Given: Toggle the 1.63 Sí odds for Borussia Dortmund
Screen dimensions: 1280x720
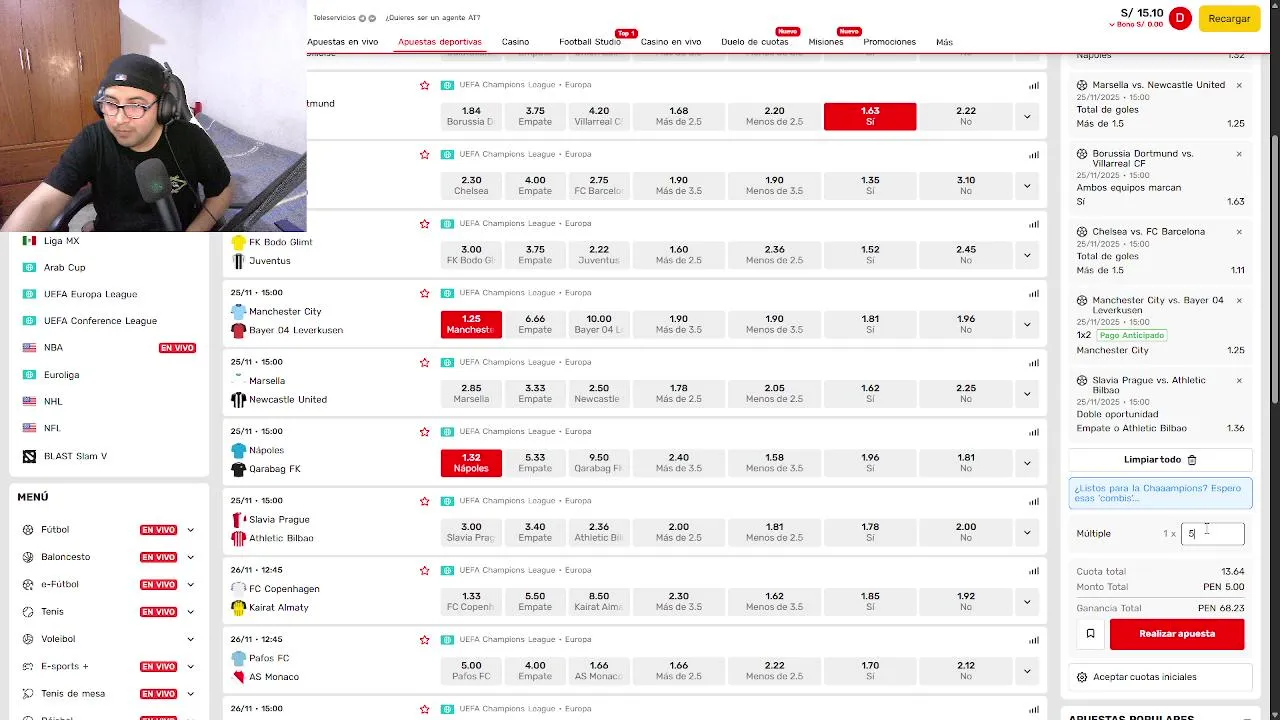Looking at the screenshot, I should click(x=870, y=116).
